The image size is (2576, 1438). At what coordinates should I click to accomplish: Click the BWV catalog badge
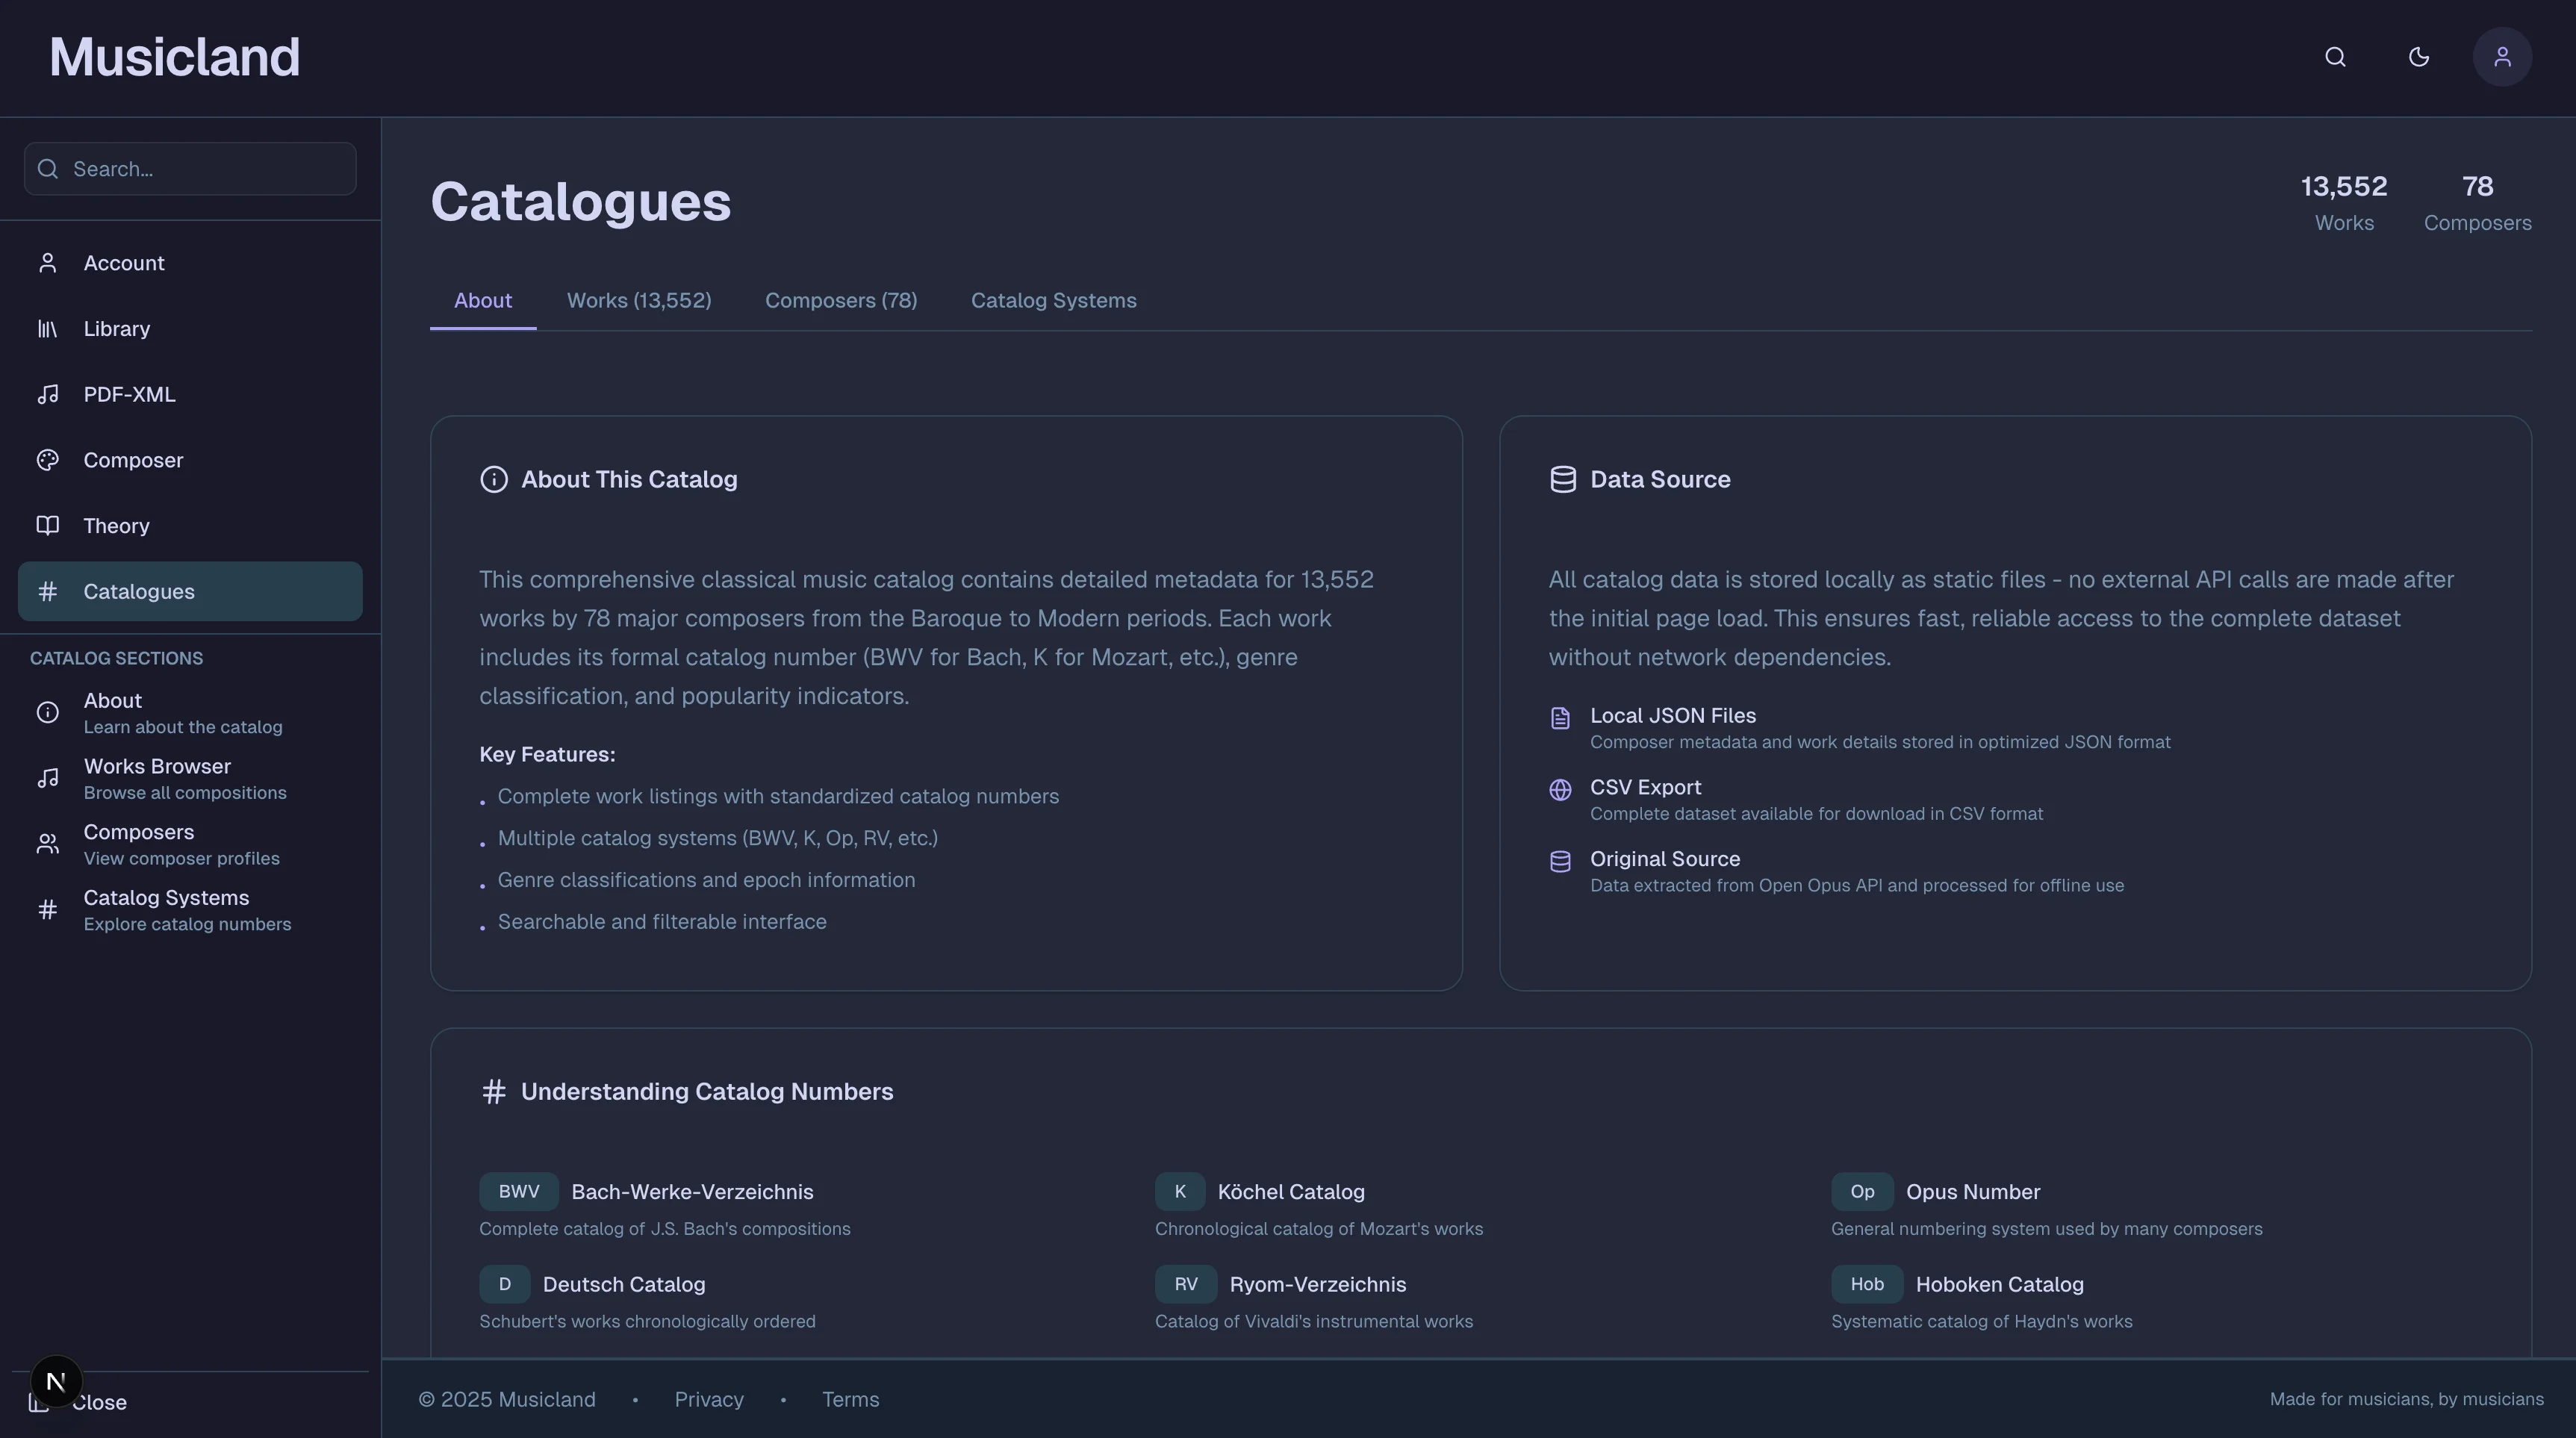[518, 1191]
